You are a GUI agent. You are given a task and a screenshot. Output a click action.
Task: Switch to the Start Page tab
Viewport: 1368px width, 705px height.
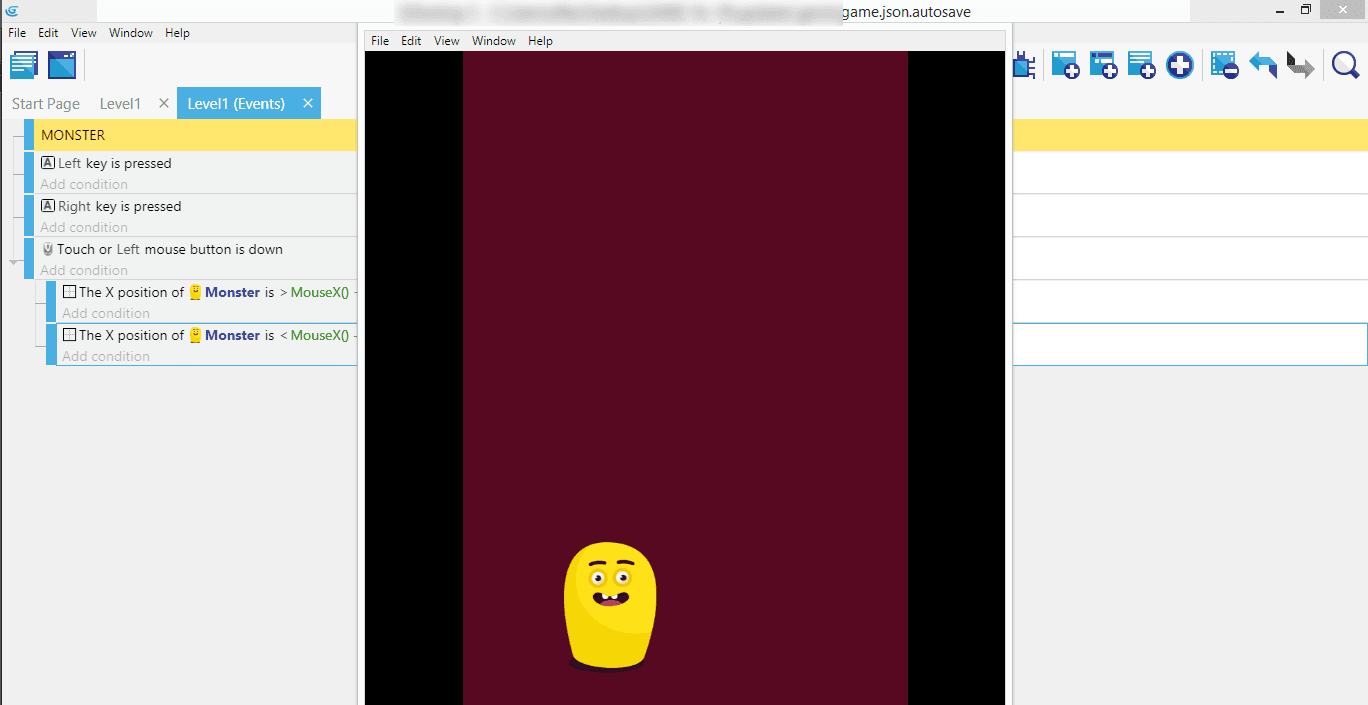(46, 104)
